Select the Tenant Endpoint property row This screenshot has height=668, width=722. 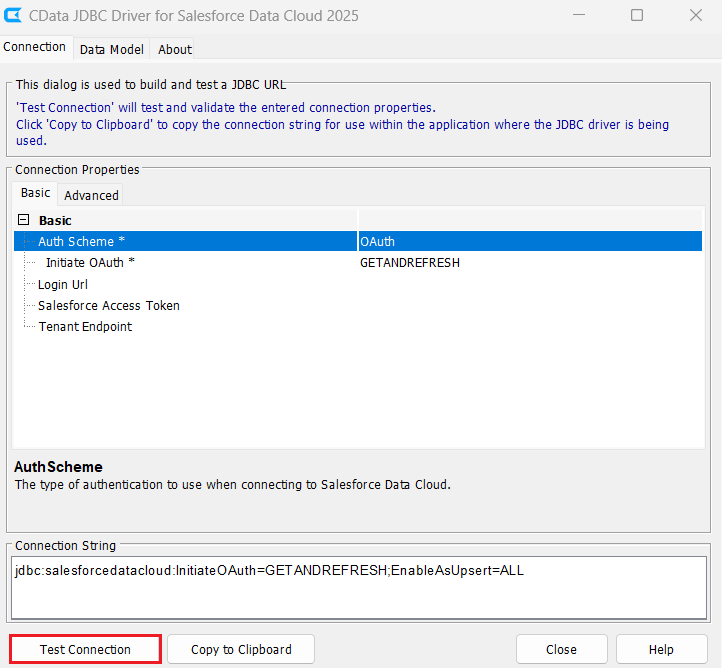point(85,326)
